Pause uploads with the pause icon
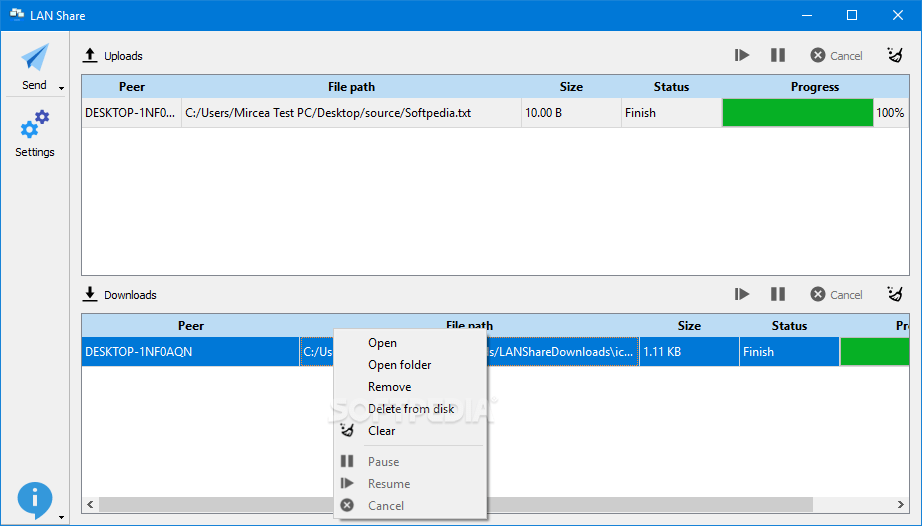The height and width of the screenshot is (526, 922). [x=778, y=55]
